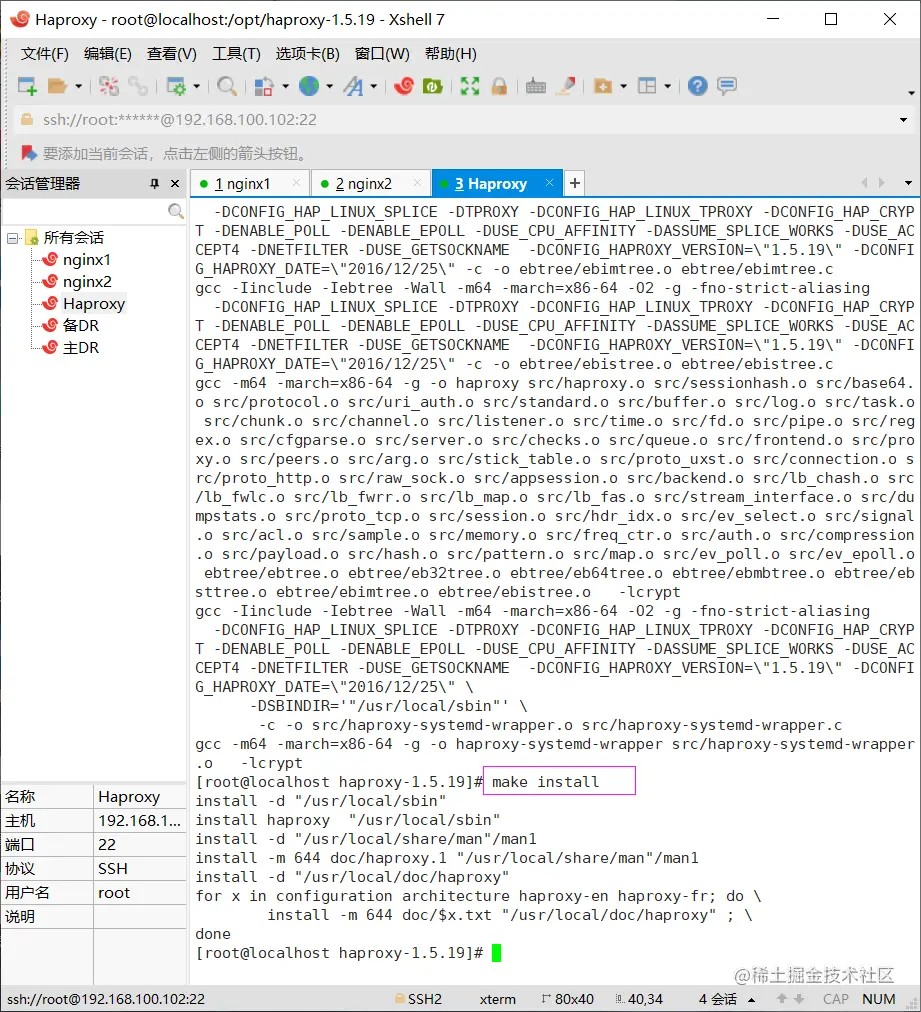The width and height of the screenshot is (921, 1012).
Task: Open the 帮助(H) menu
Action: click(450, 54)
